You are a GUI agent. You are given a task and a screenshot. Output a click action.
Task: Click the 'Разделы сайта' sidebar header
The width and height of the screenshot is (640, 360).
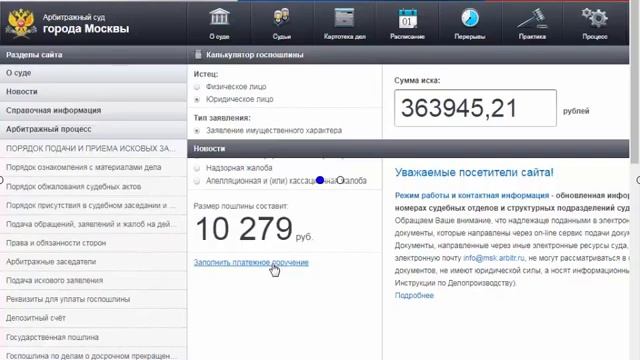93,55
